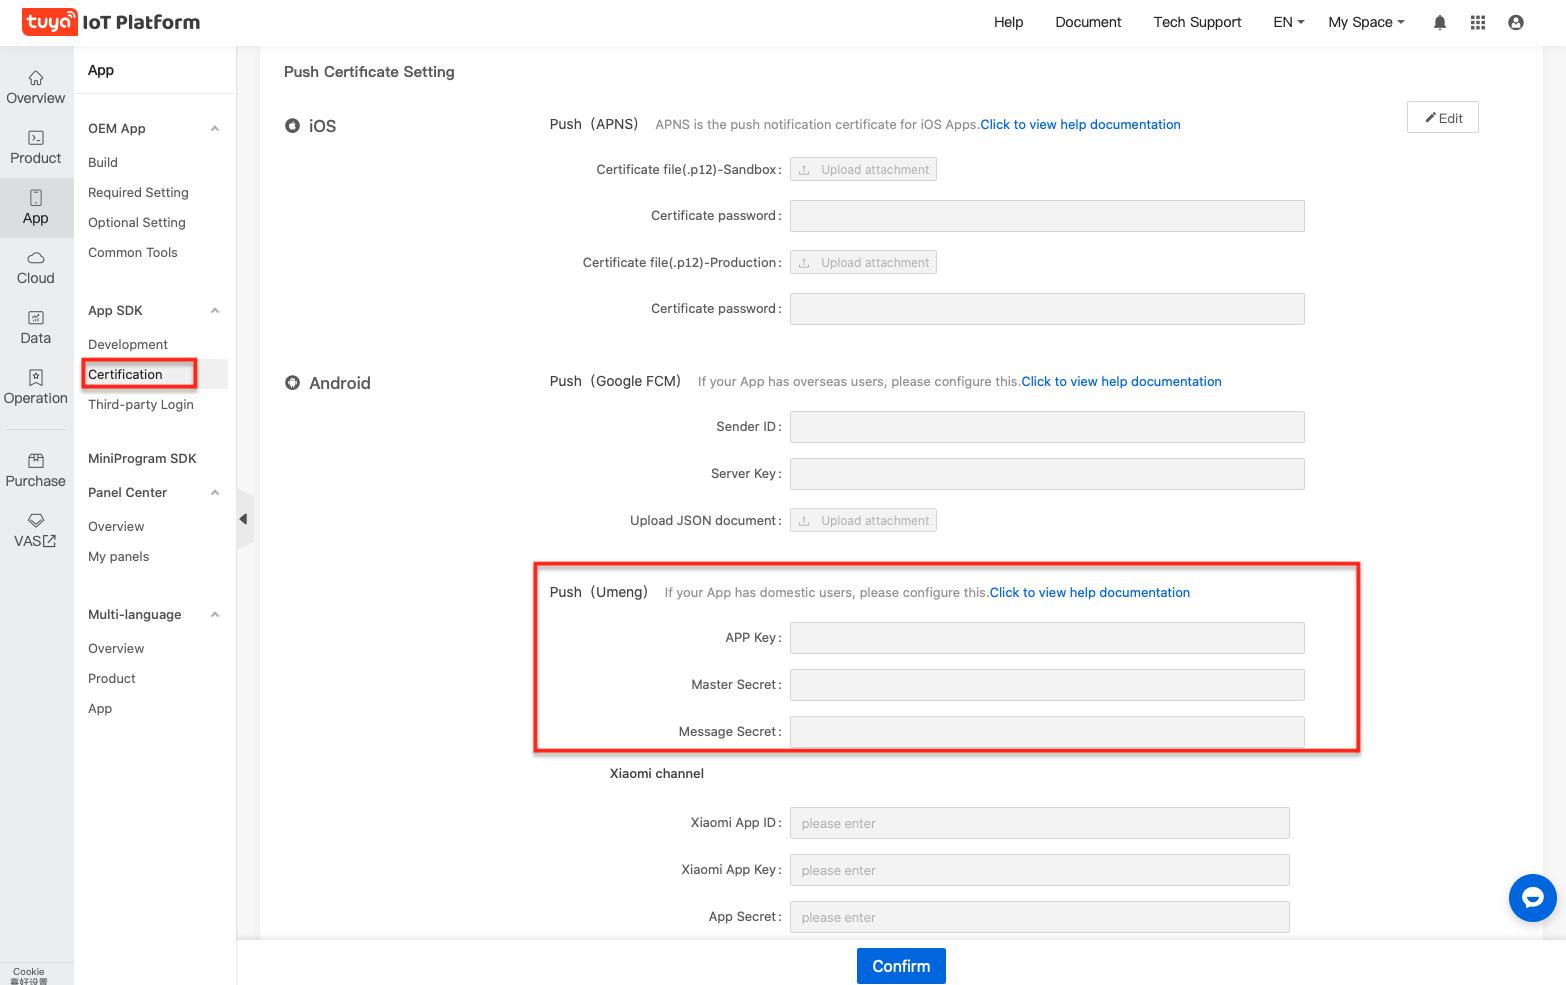This screenshot has height=985, width=1566.
Task: Select Certification in App SDK menu
Action: click(125, 375)
